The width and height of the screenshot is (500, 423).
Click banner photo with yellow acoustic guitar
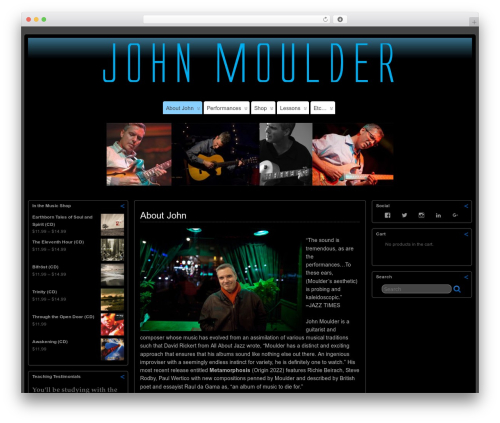point(215,154)
